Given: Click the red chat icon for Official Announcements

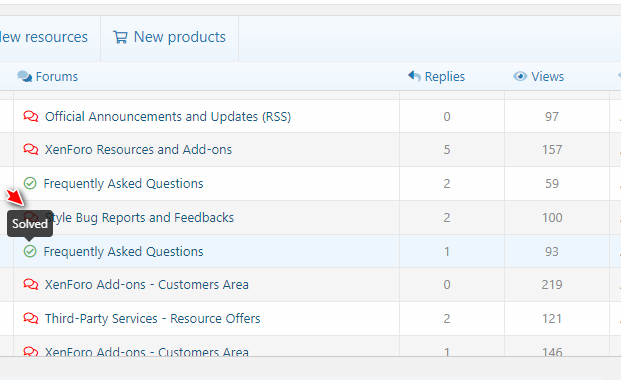Looking at the screenshot, I should [x=30, y=116].
